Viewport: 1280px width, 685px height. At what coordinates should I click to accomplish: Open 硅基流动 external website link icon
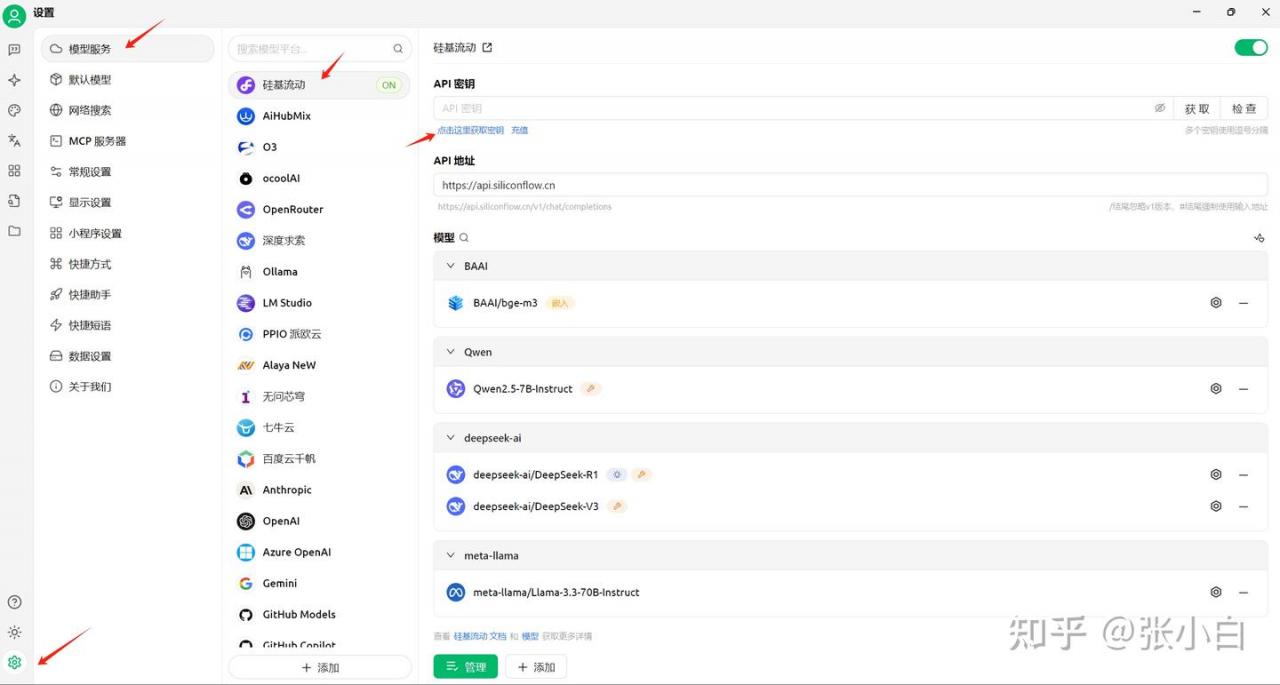coord(487,47)
